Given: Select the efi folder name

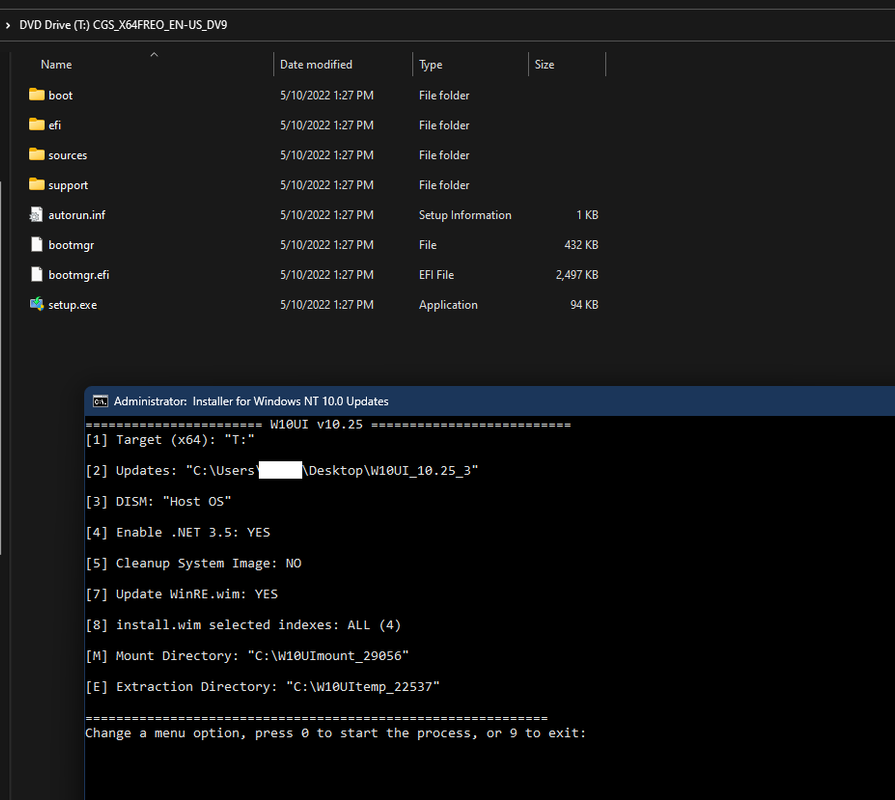Looking at the screenshot, I should [x=55, y=125].
